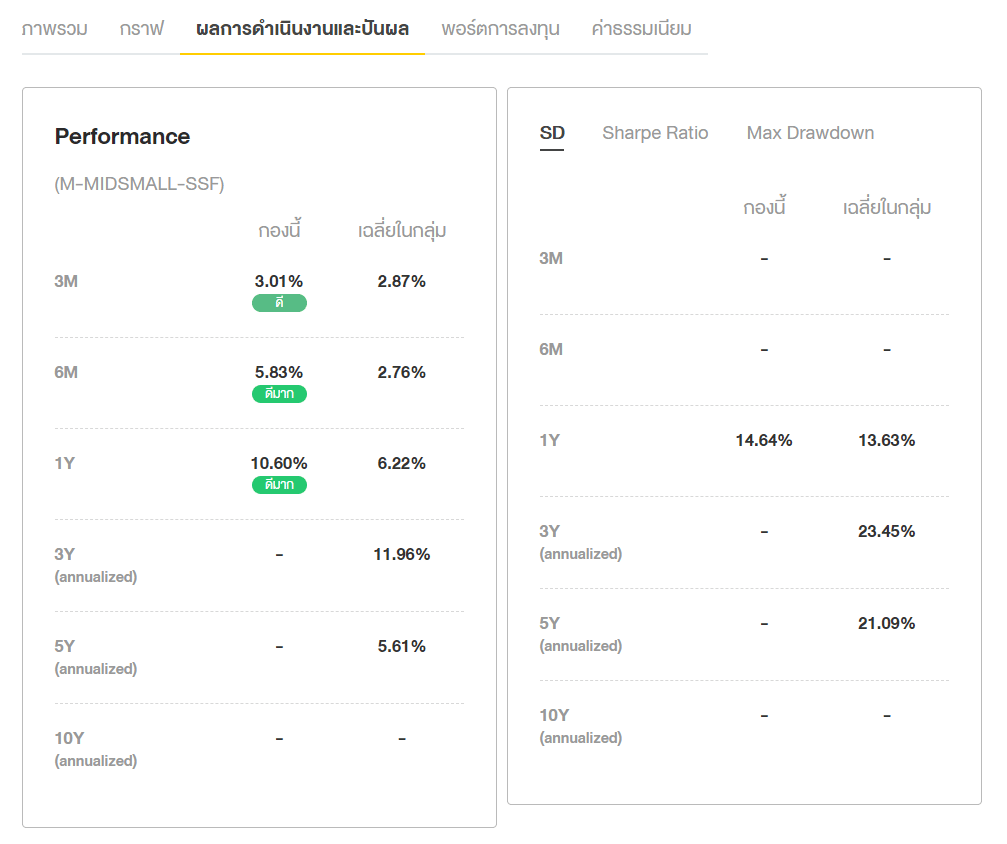Select the ผลการดำเนินงานและปันผล tab
The height and width of the screenshot is (844, 1007).
[302, 28]
